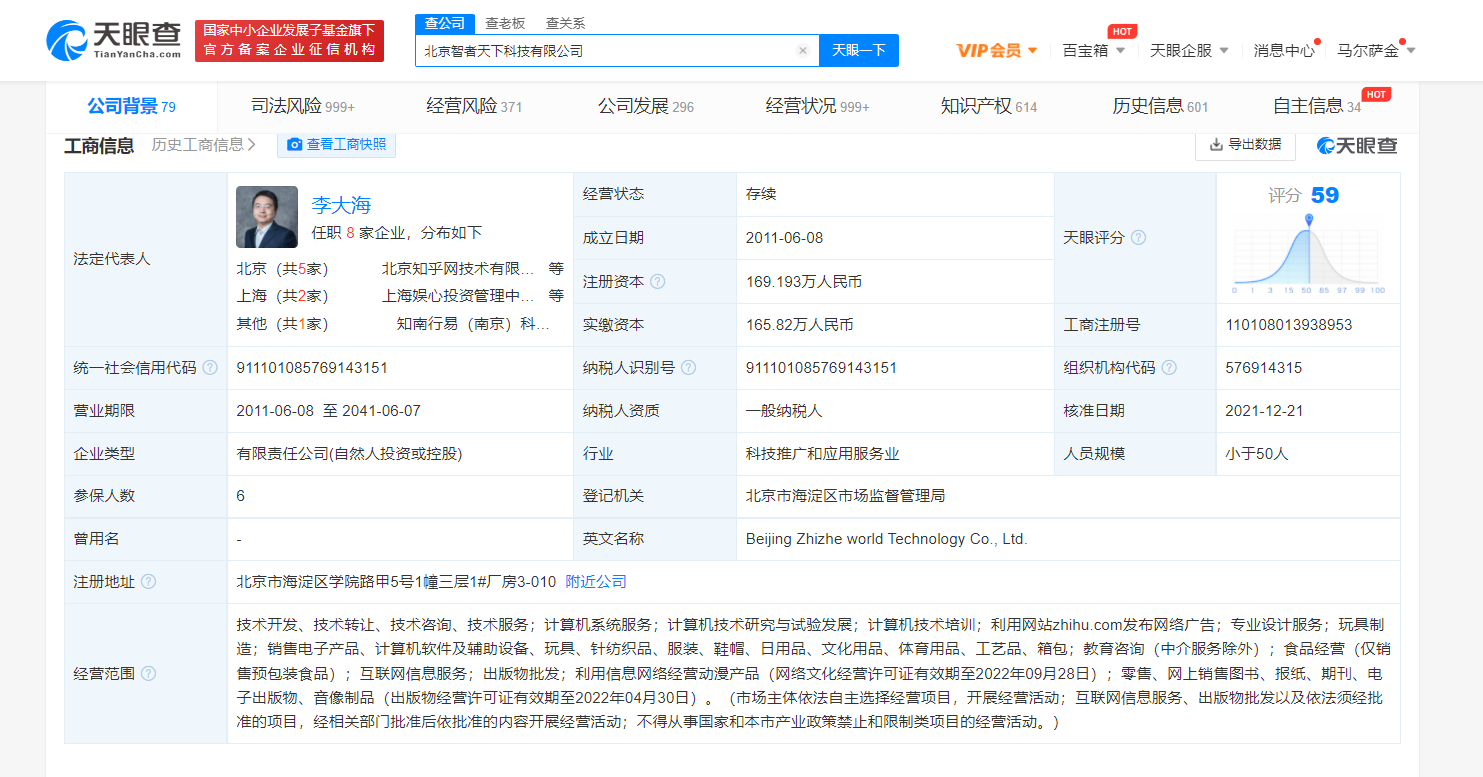Click 注册资本 value 169.193万人民币

(x=804, y=282)
